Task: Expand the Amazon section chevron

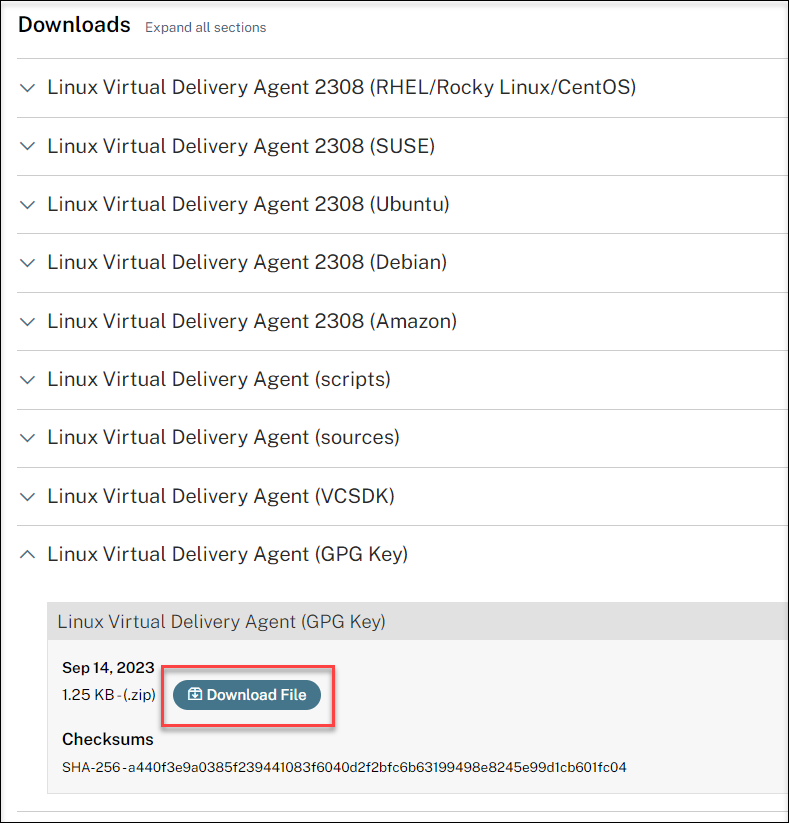Action: [x=28, y=322]
